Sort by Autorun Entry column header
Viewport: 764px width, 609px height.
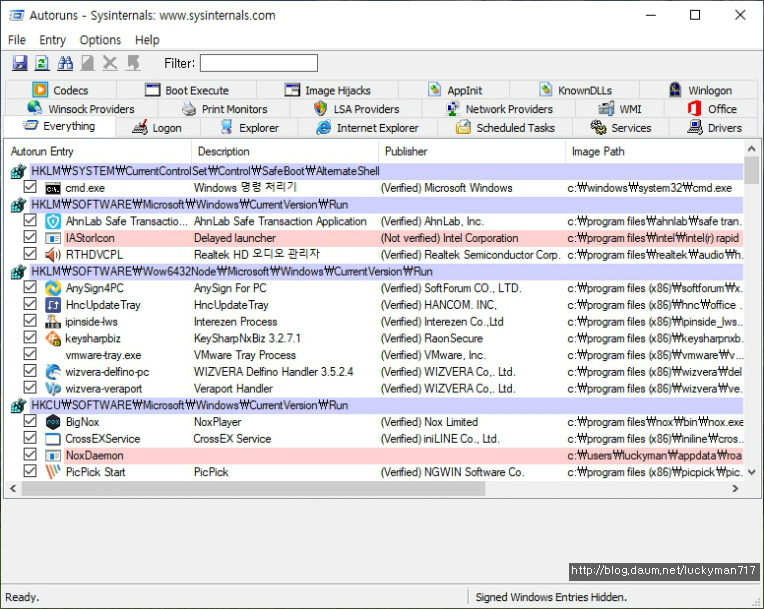pyautogui.click(x=97, y=152)
